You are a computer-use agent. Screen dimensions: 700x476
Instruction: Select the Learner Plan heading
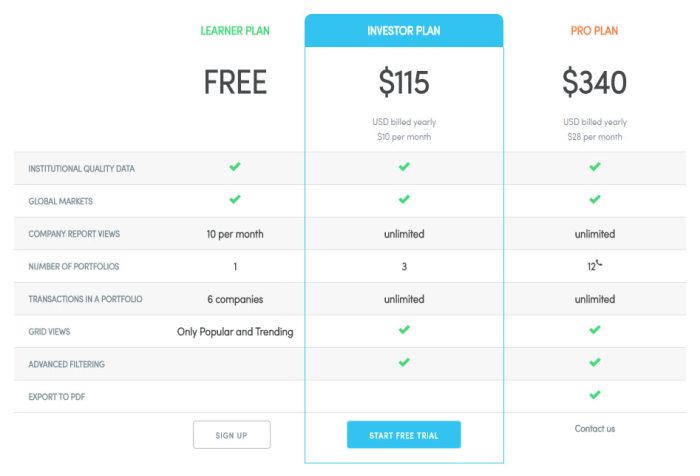pos(235,31)
